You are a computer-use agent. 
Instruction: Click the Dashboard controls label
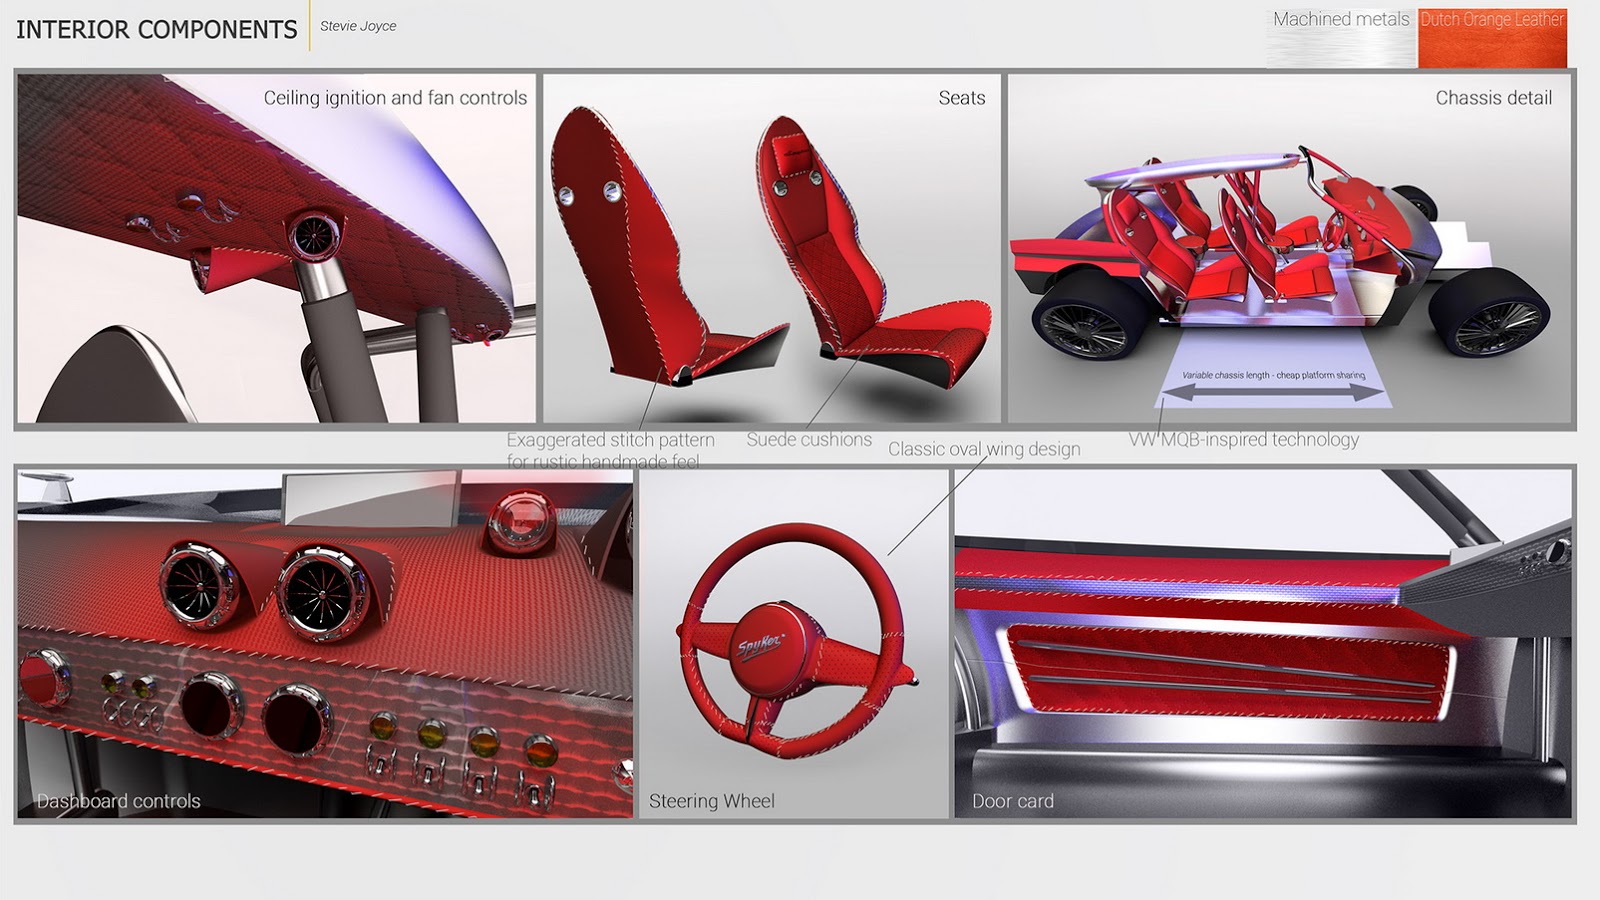click(119, 801)
